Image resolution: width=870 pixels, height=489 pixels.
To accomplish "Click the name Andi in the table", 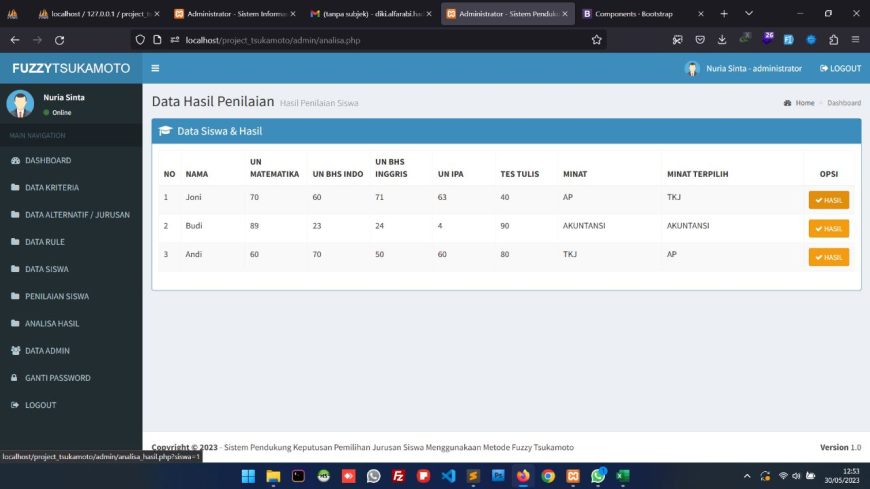I will pyautogui.click(x=194, y=254).
